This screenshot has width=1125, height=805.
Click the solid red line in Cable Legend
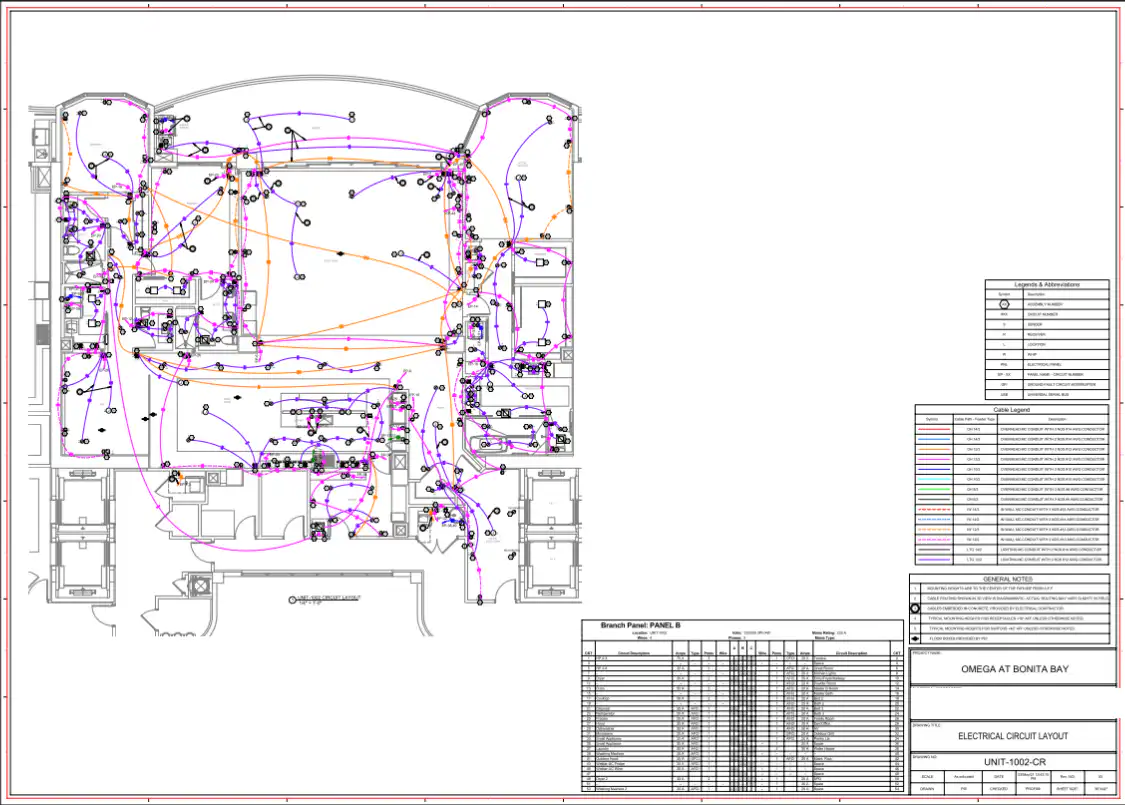click(934, 429)
